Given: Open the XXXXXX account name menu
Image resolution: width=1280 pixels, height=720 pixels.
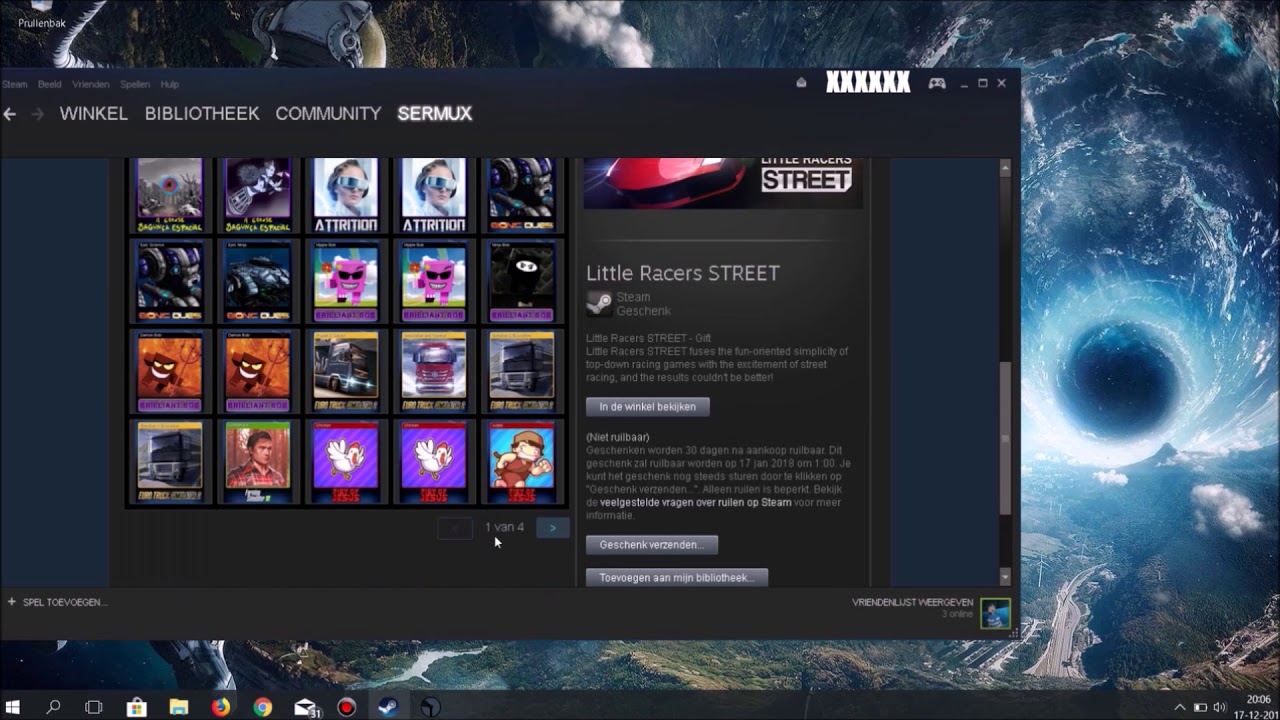Looking at the screenshot, I should coord(868,83).
